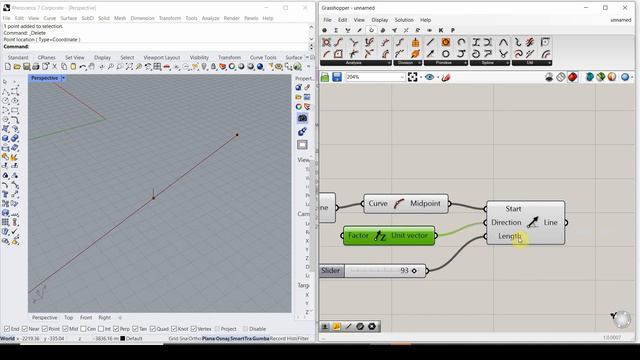Click Grasshopper Save blue disk icon
The image size is (640, 360).
pos(337,77)
